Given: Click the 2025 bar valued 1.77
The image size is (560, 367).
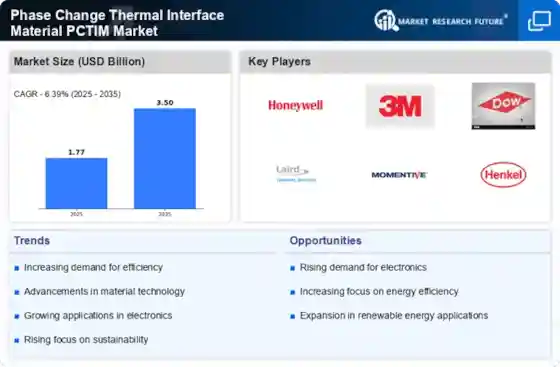Looking at the screenshot, I should pyautogui.click(x=76, y=183).
